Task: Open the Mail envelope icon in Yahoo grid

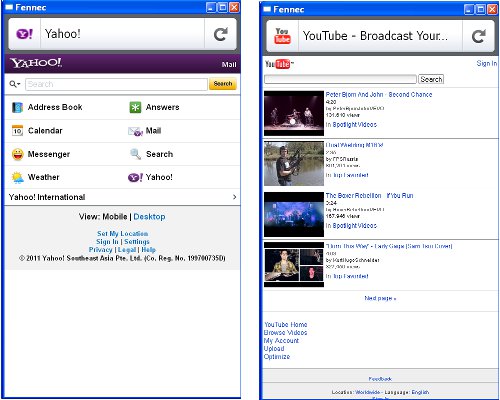Action: pyautogui.click(x=135, y=131)
